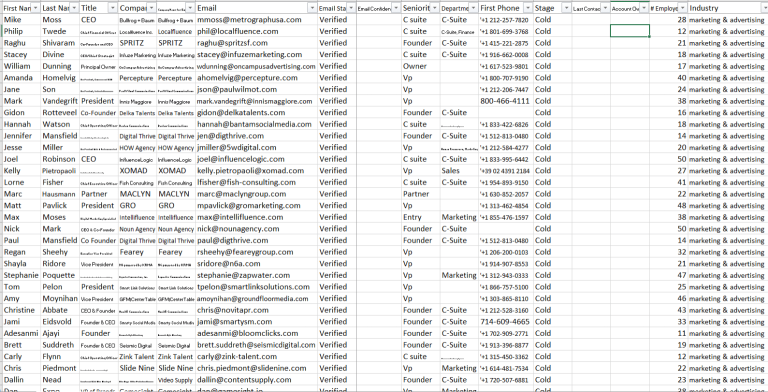Select the Industry header cell

[728, 8]
